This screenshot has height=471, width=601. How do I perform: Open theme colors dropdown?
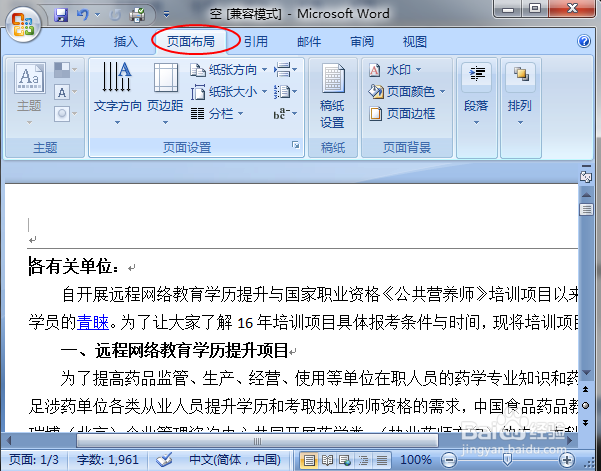pyautogui.click(x=66, y=70)
